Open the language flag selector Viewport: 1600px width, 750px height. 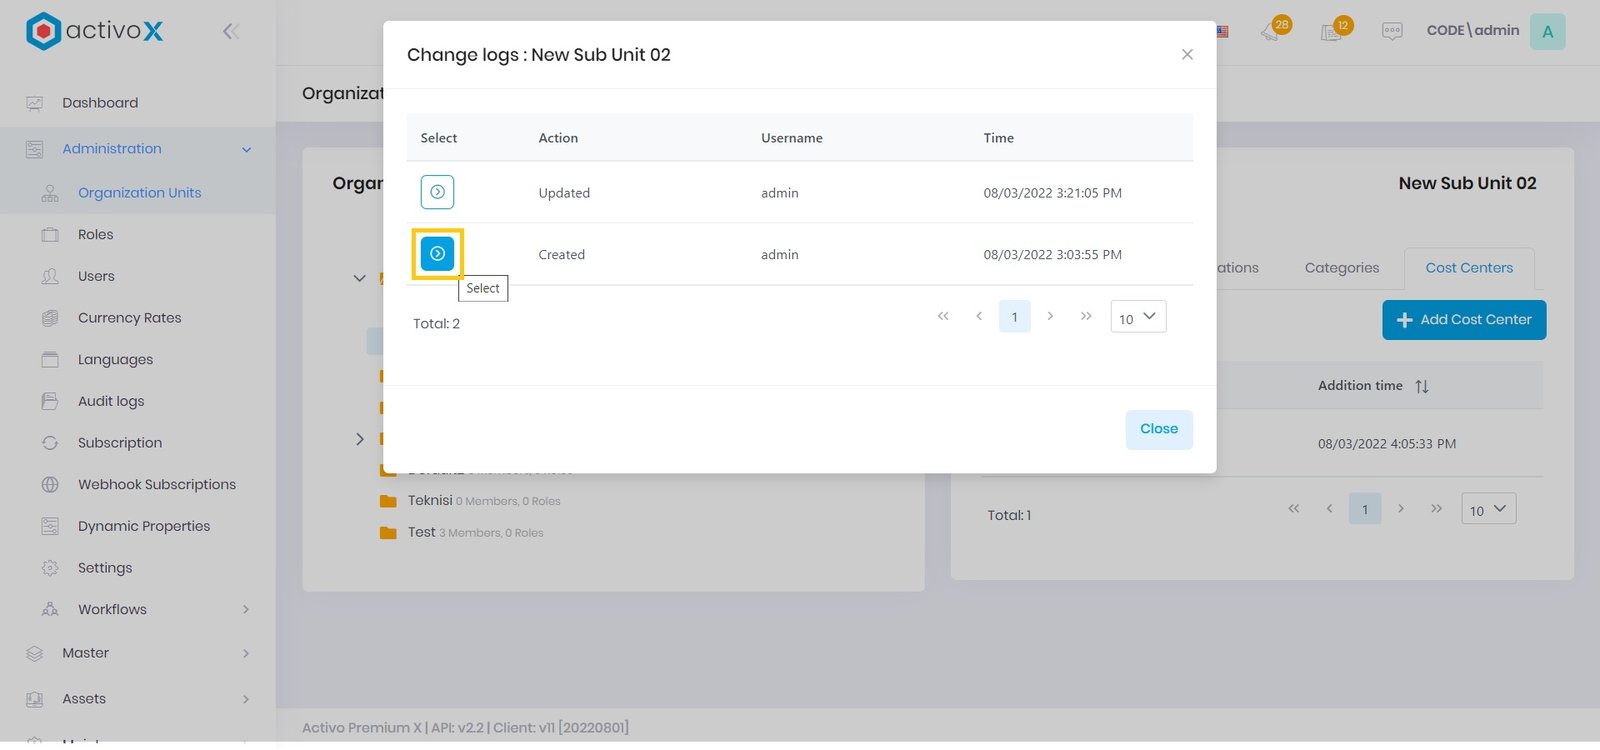[x=1222, y=31]
